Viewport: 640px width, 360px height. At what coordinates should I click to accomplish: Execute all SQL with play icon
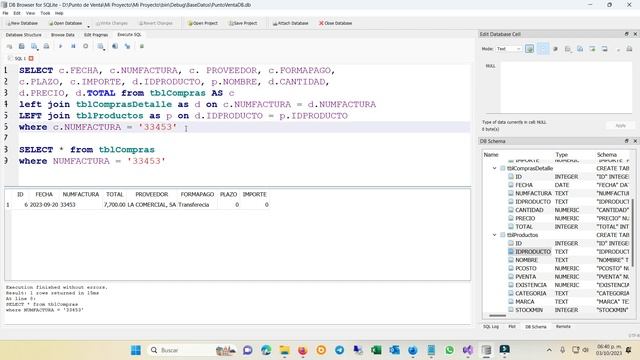(60, 47)
